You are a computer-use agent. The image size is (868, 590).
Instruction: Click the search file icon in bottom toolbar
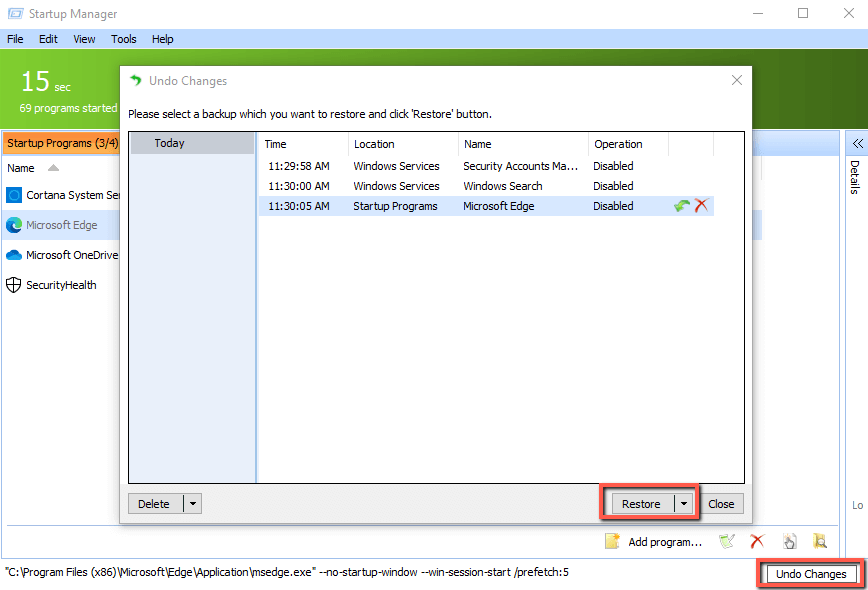(x=820, y=541)
